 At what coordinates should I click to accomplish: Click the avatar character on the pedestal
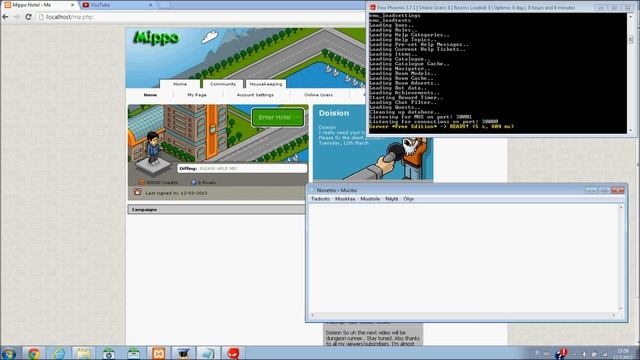click(153, 148)
